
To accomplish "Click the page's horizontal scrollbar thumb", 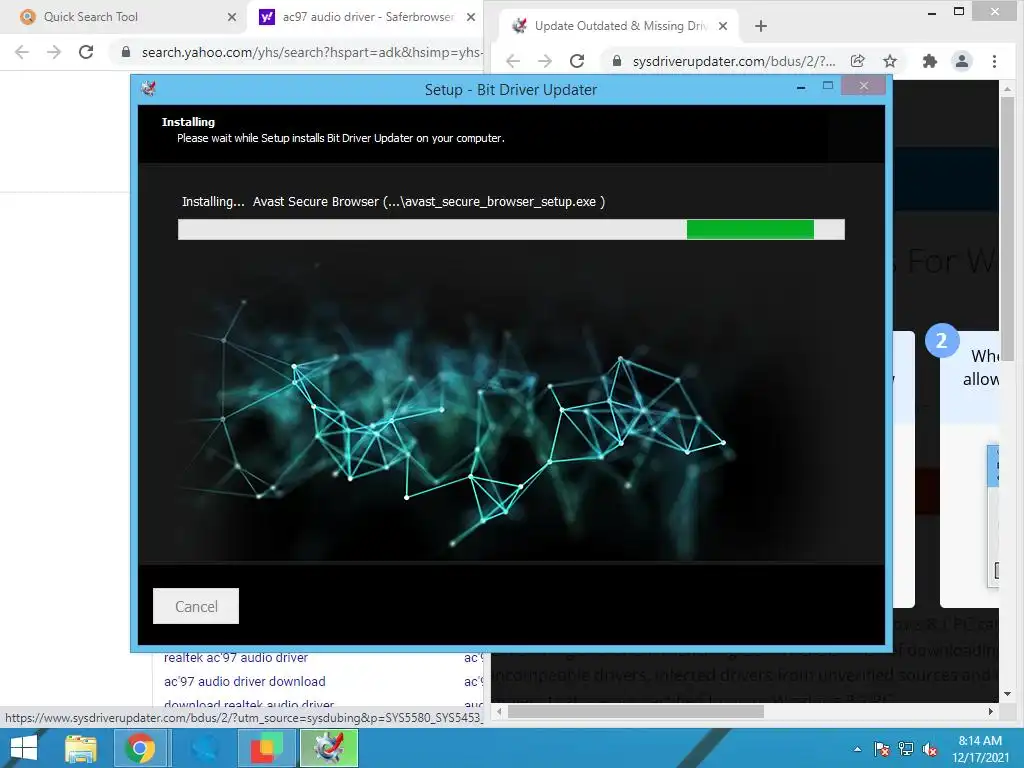I will point(635,711).
